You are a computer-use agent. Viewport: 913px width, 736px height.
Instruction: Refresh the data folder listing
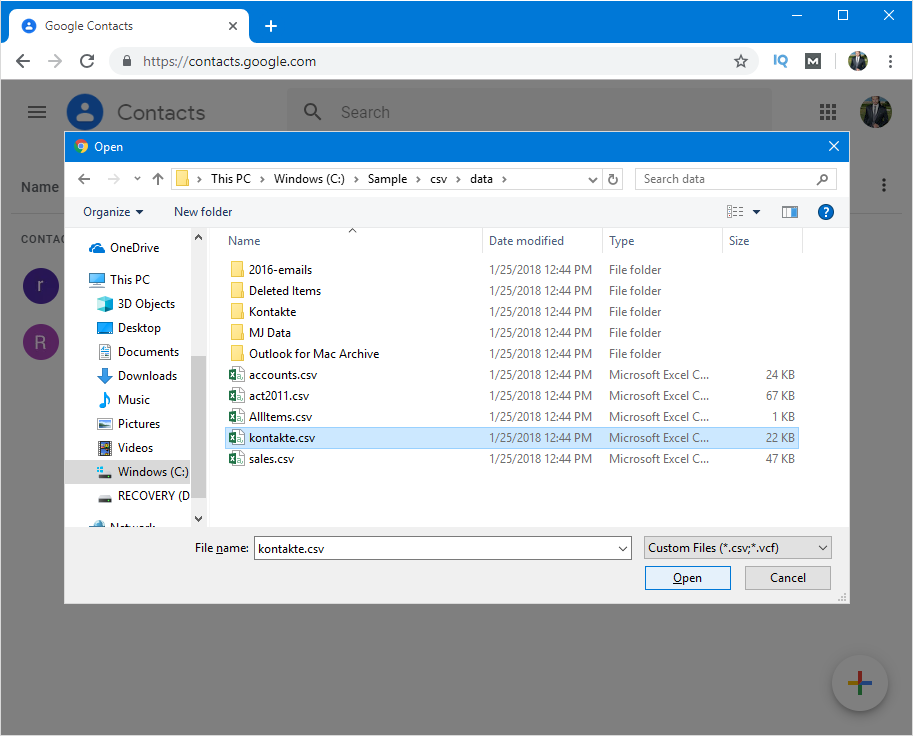point(613,179)
